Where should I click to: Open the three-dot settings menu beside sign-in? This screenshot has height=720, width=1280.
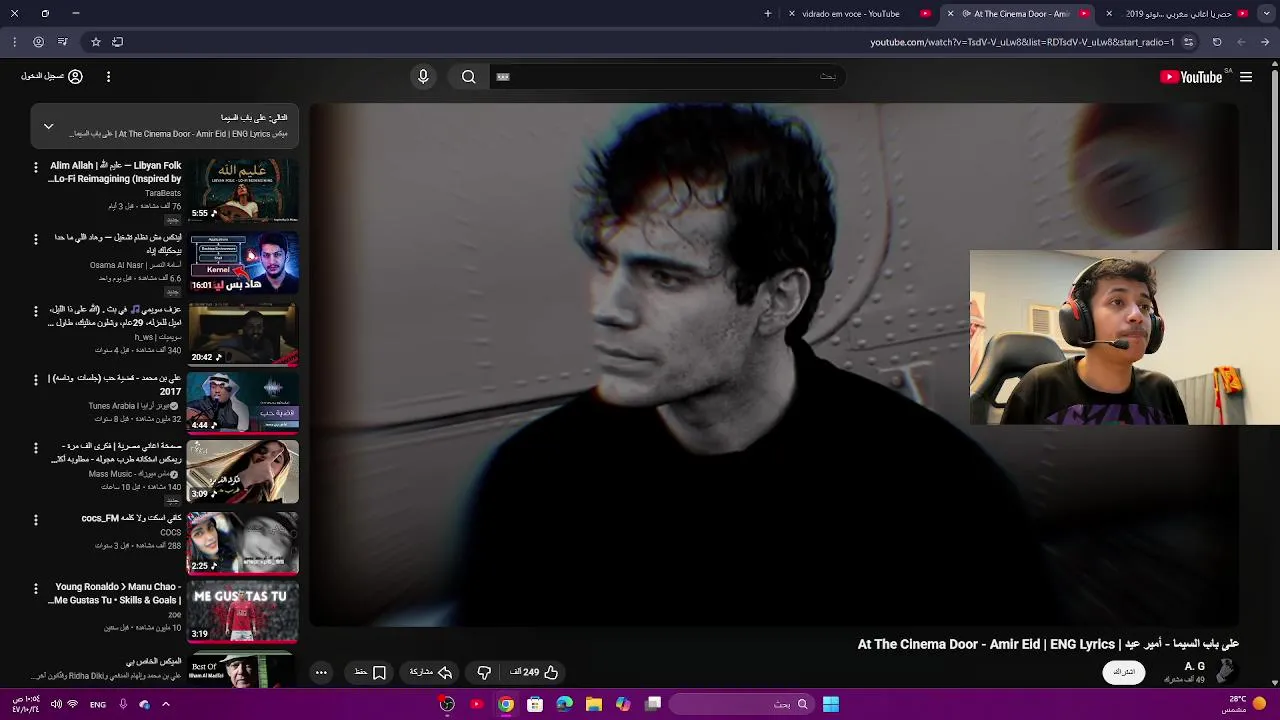(108, 76)
